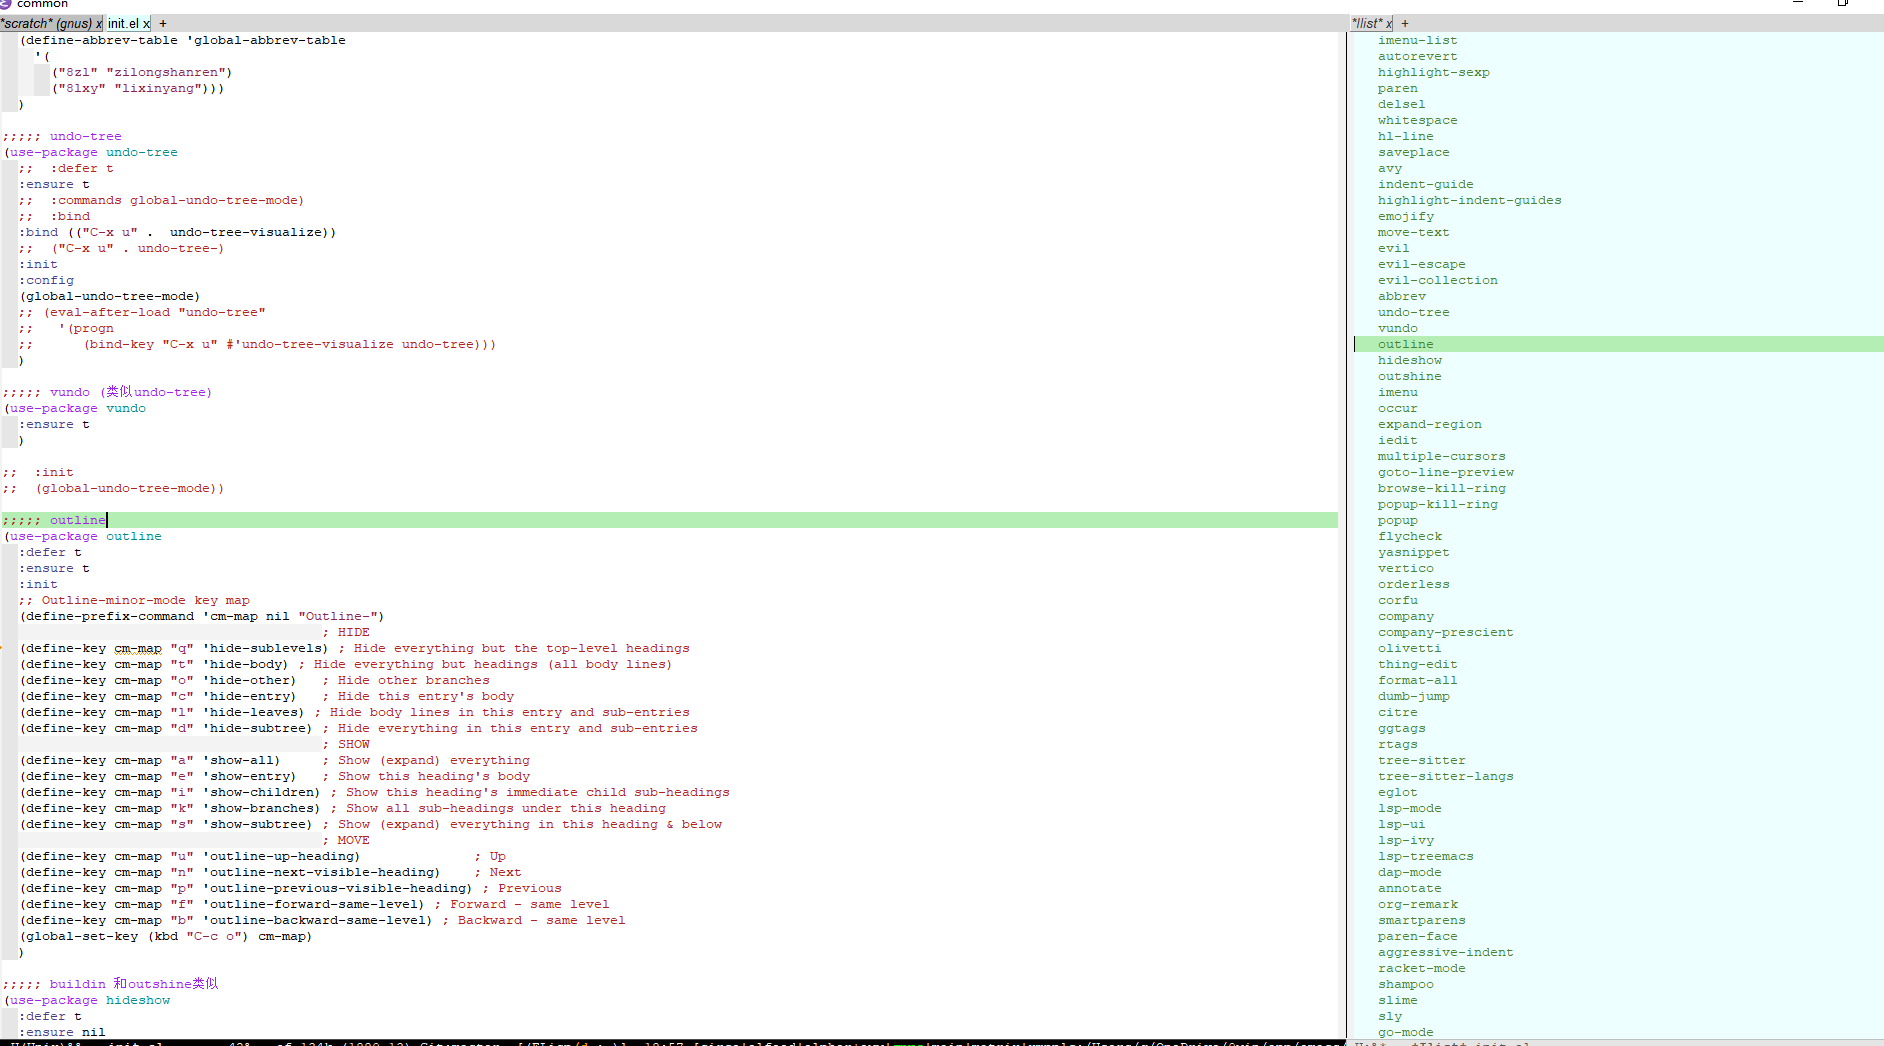Jump to thing-edit in Ilist
Viewport: 1884px width, 1046px height.
click(x=1417, y=664)
